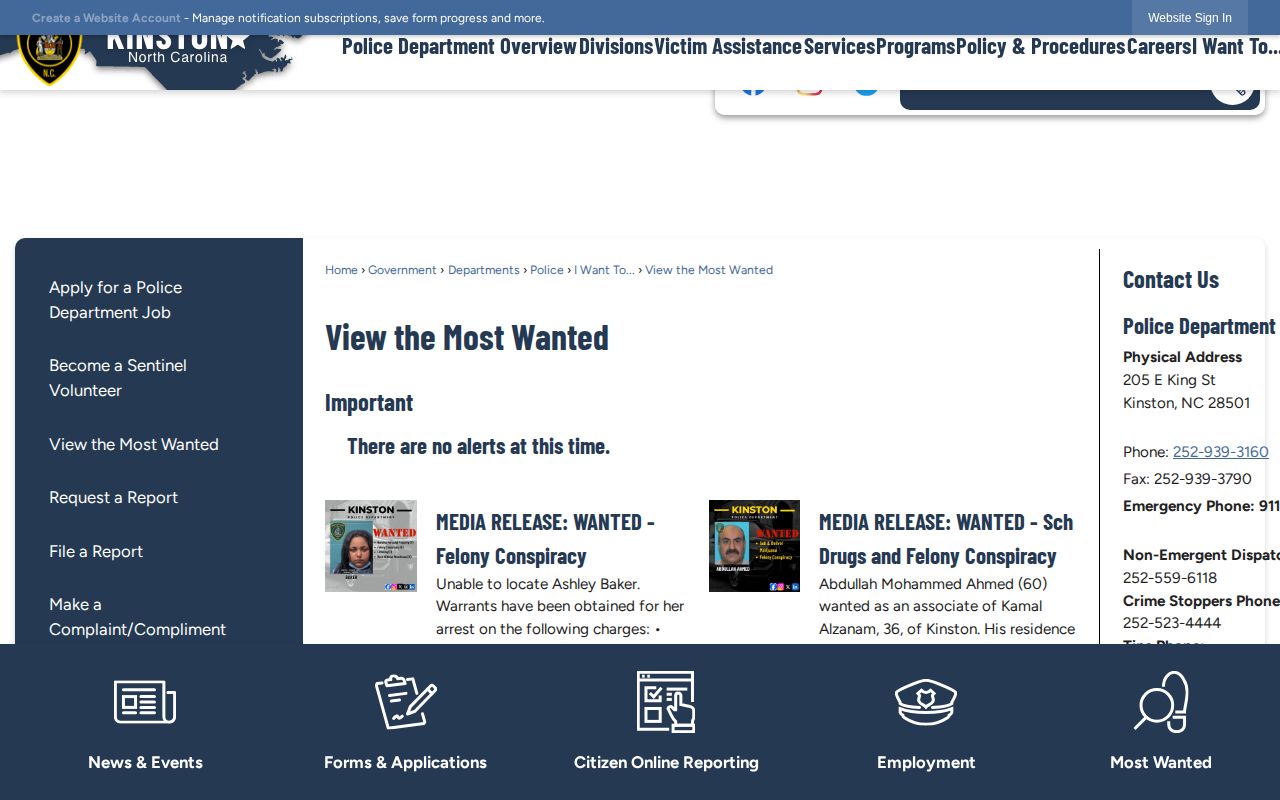Go to Police breadcrumb link
Screen dimensions: 1280x800
click(547, 270)
